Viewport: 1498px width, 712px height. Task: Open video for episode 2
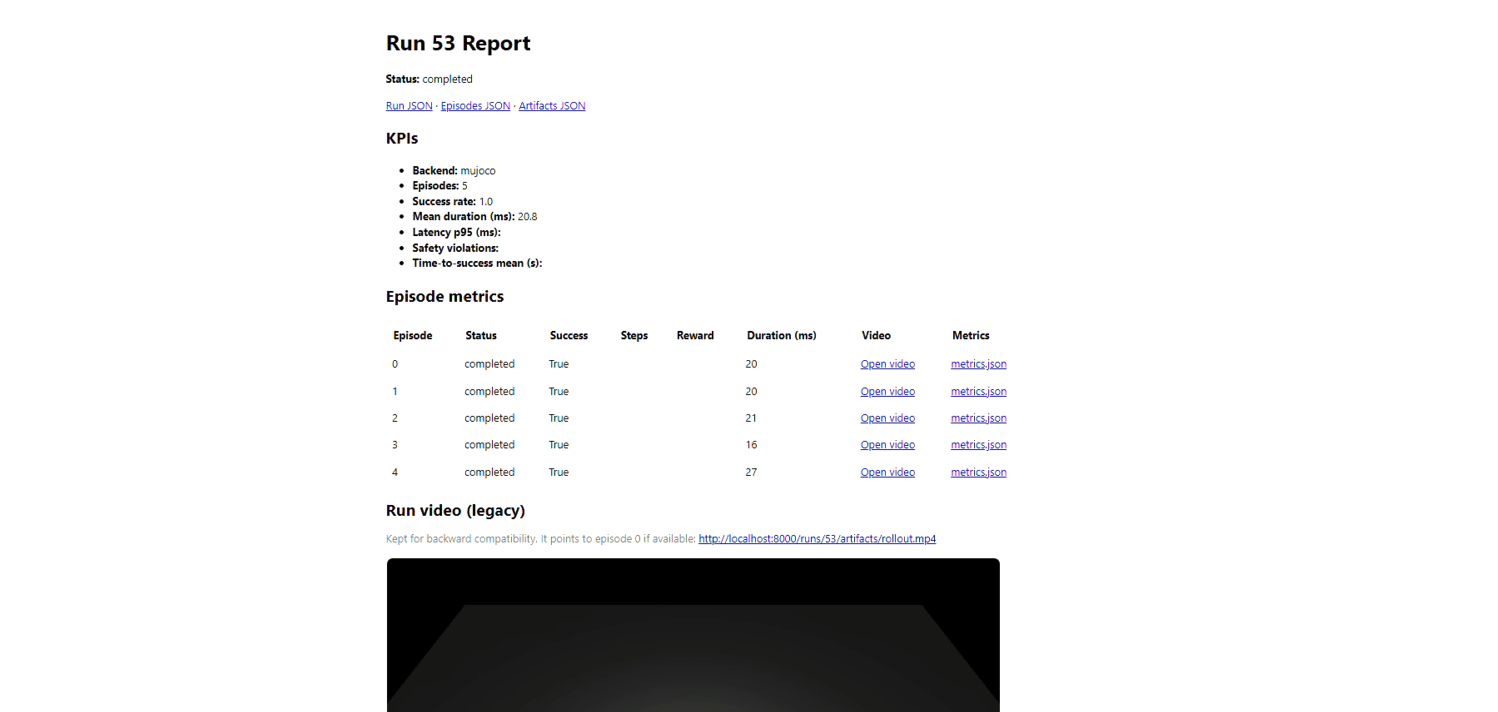pyautogui.click(x=887, y=418)
